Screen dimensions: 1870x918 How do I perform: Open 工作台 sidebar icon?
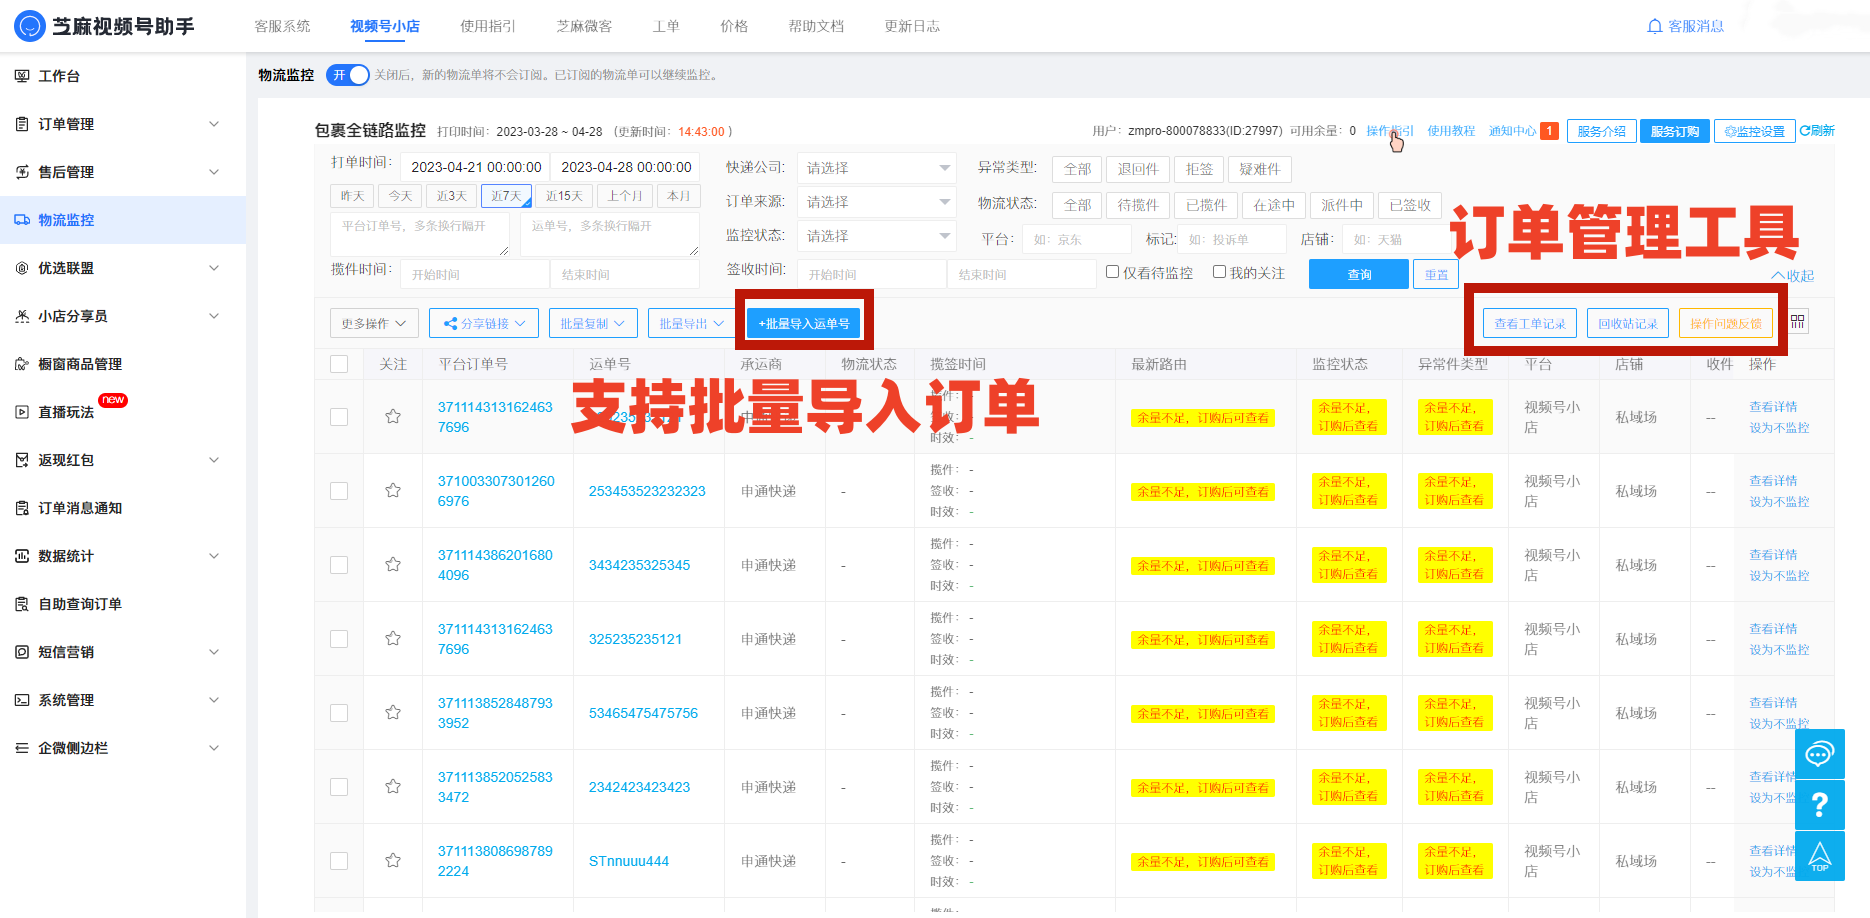pos(22,76)
